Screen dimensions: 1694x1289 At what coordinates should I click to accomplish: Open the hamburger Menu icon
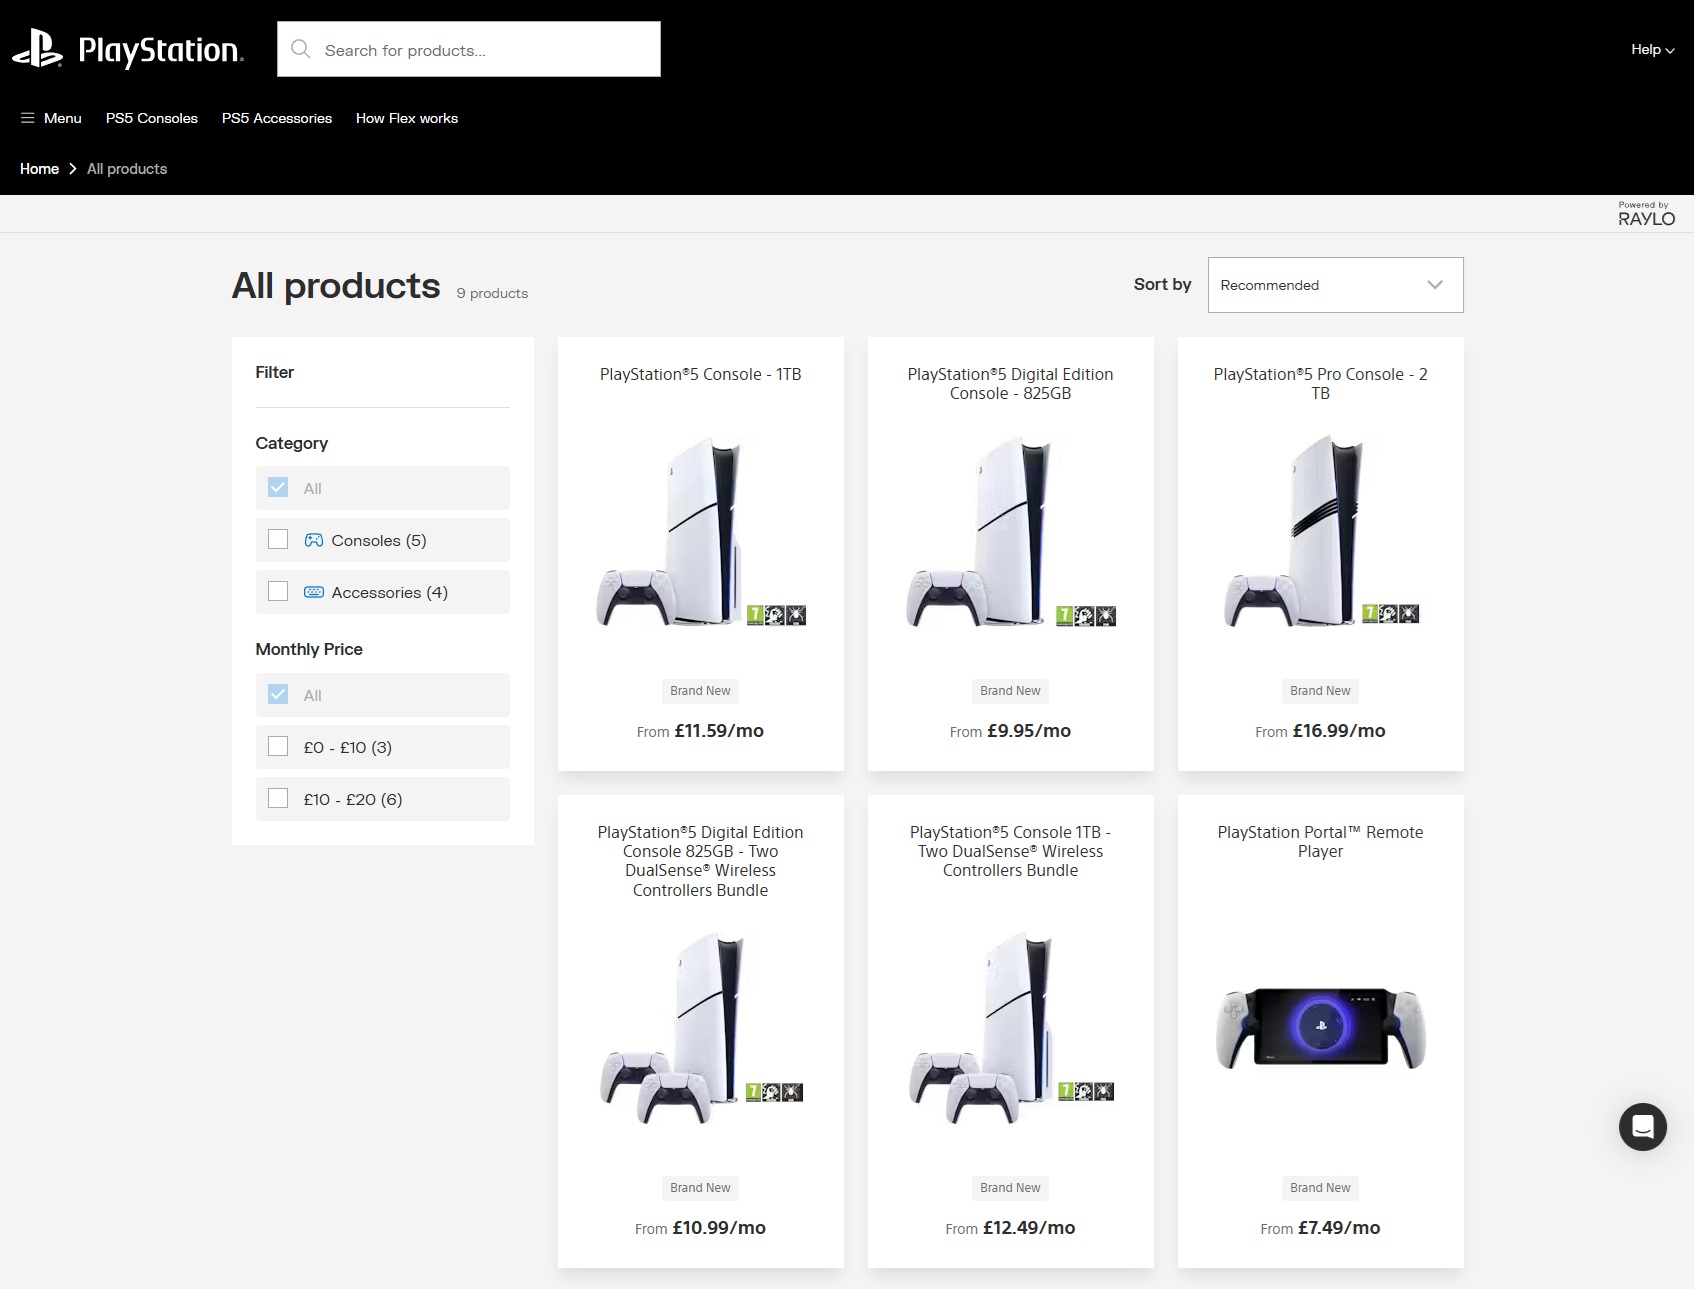(x=27, y=118)
